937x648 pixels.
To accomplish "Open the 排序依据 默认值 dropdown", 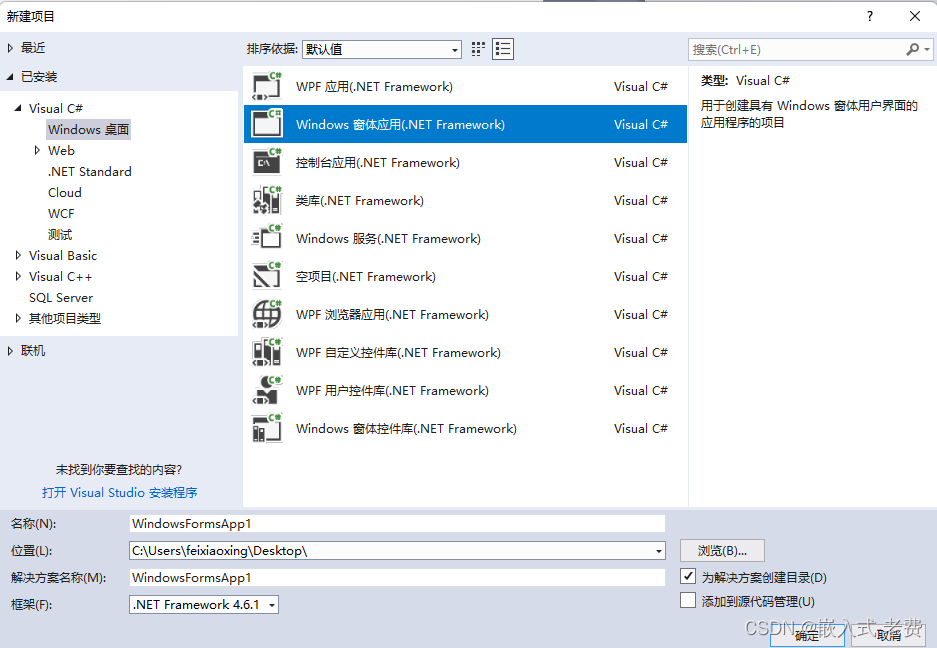I will (x=455, y=48).
